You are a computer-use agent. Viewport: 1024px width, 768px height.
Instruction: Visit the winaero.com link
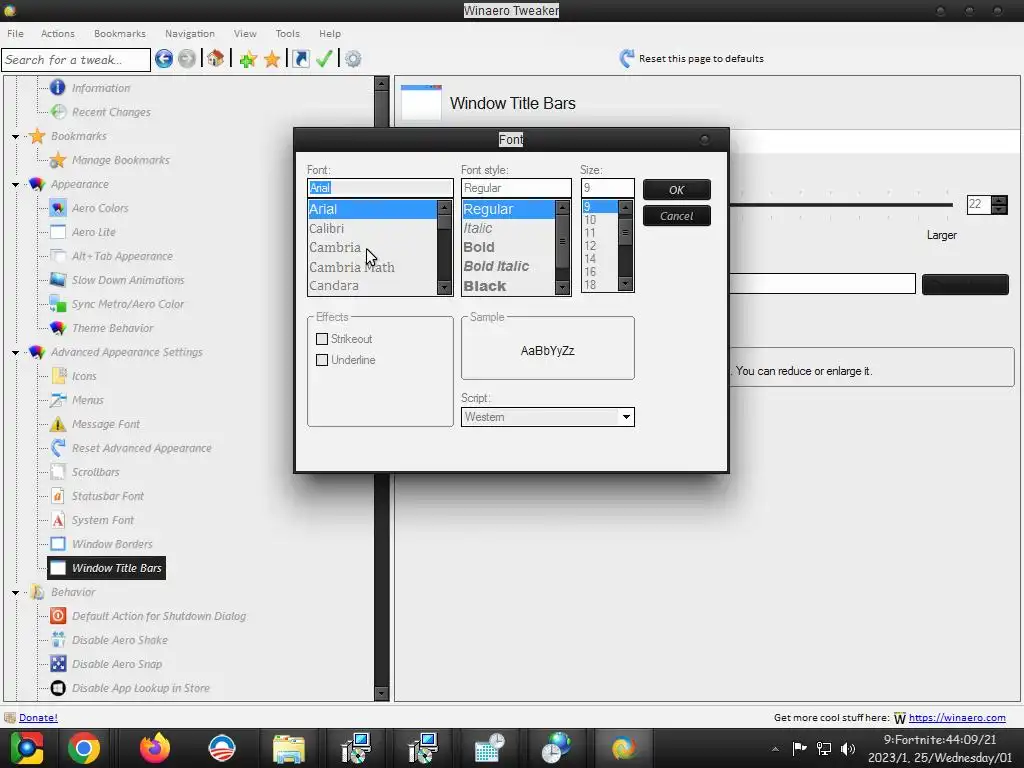pos(957,718)
